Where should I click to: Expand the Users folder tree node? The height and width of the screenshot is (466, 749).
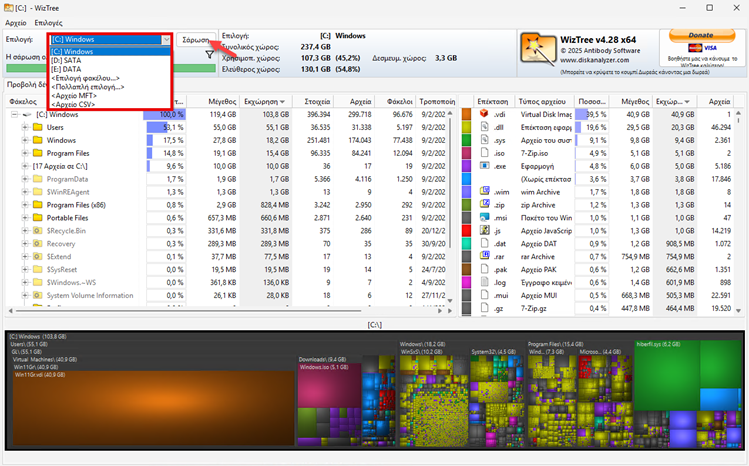[25, 128]
